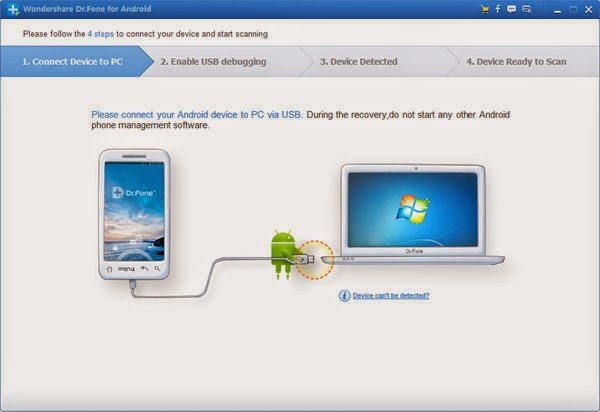The width and height of the screenshot is (600, 412).
Task: Click the info icon beside detection help link
Action: (344, 296)
